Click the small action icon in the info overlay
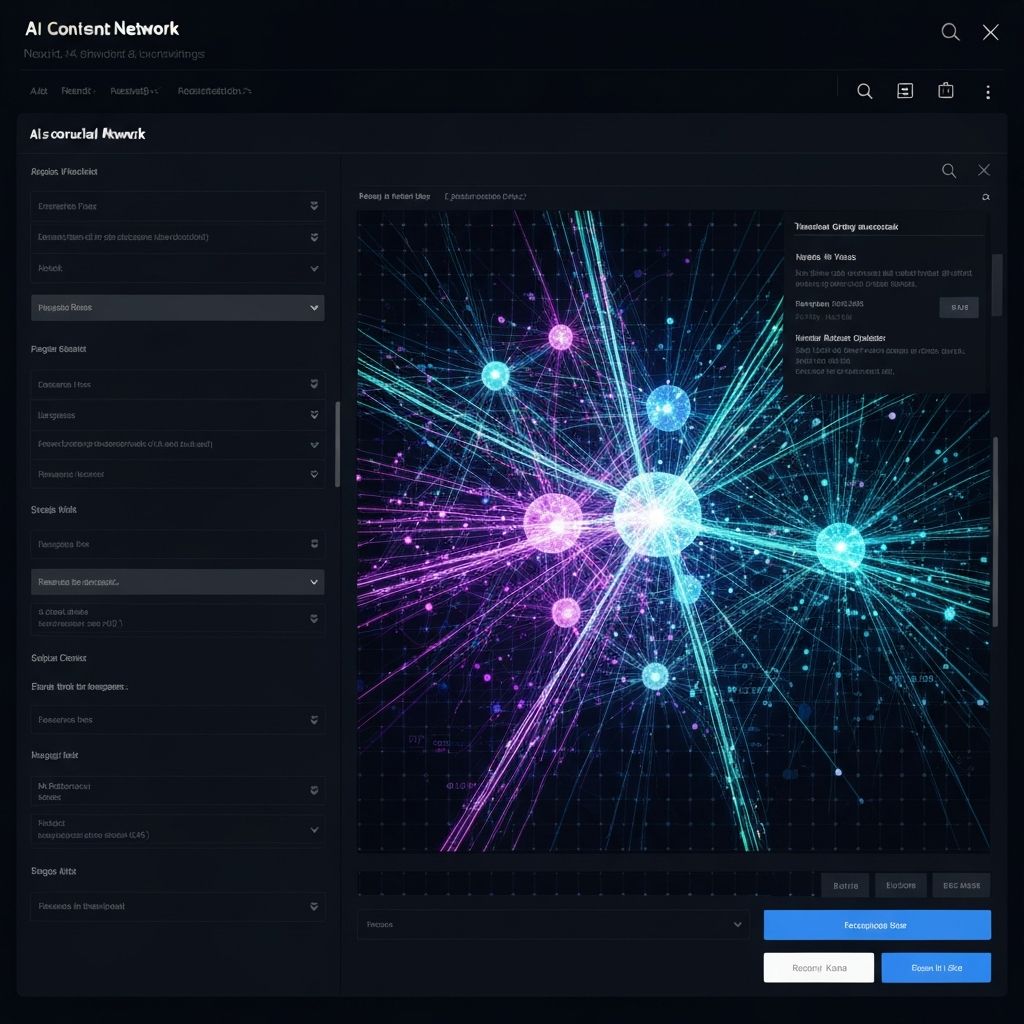This screenshot has width=1024, height=1024. (958, 307)
